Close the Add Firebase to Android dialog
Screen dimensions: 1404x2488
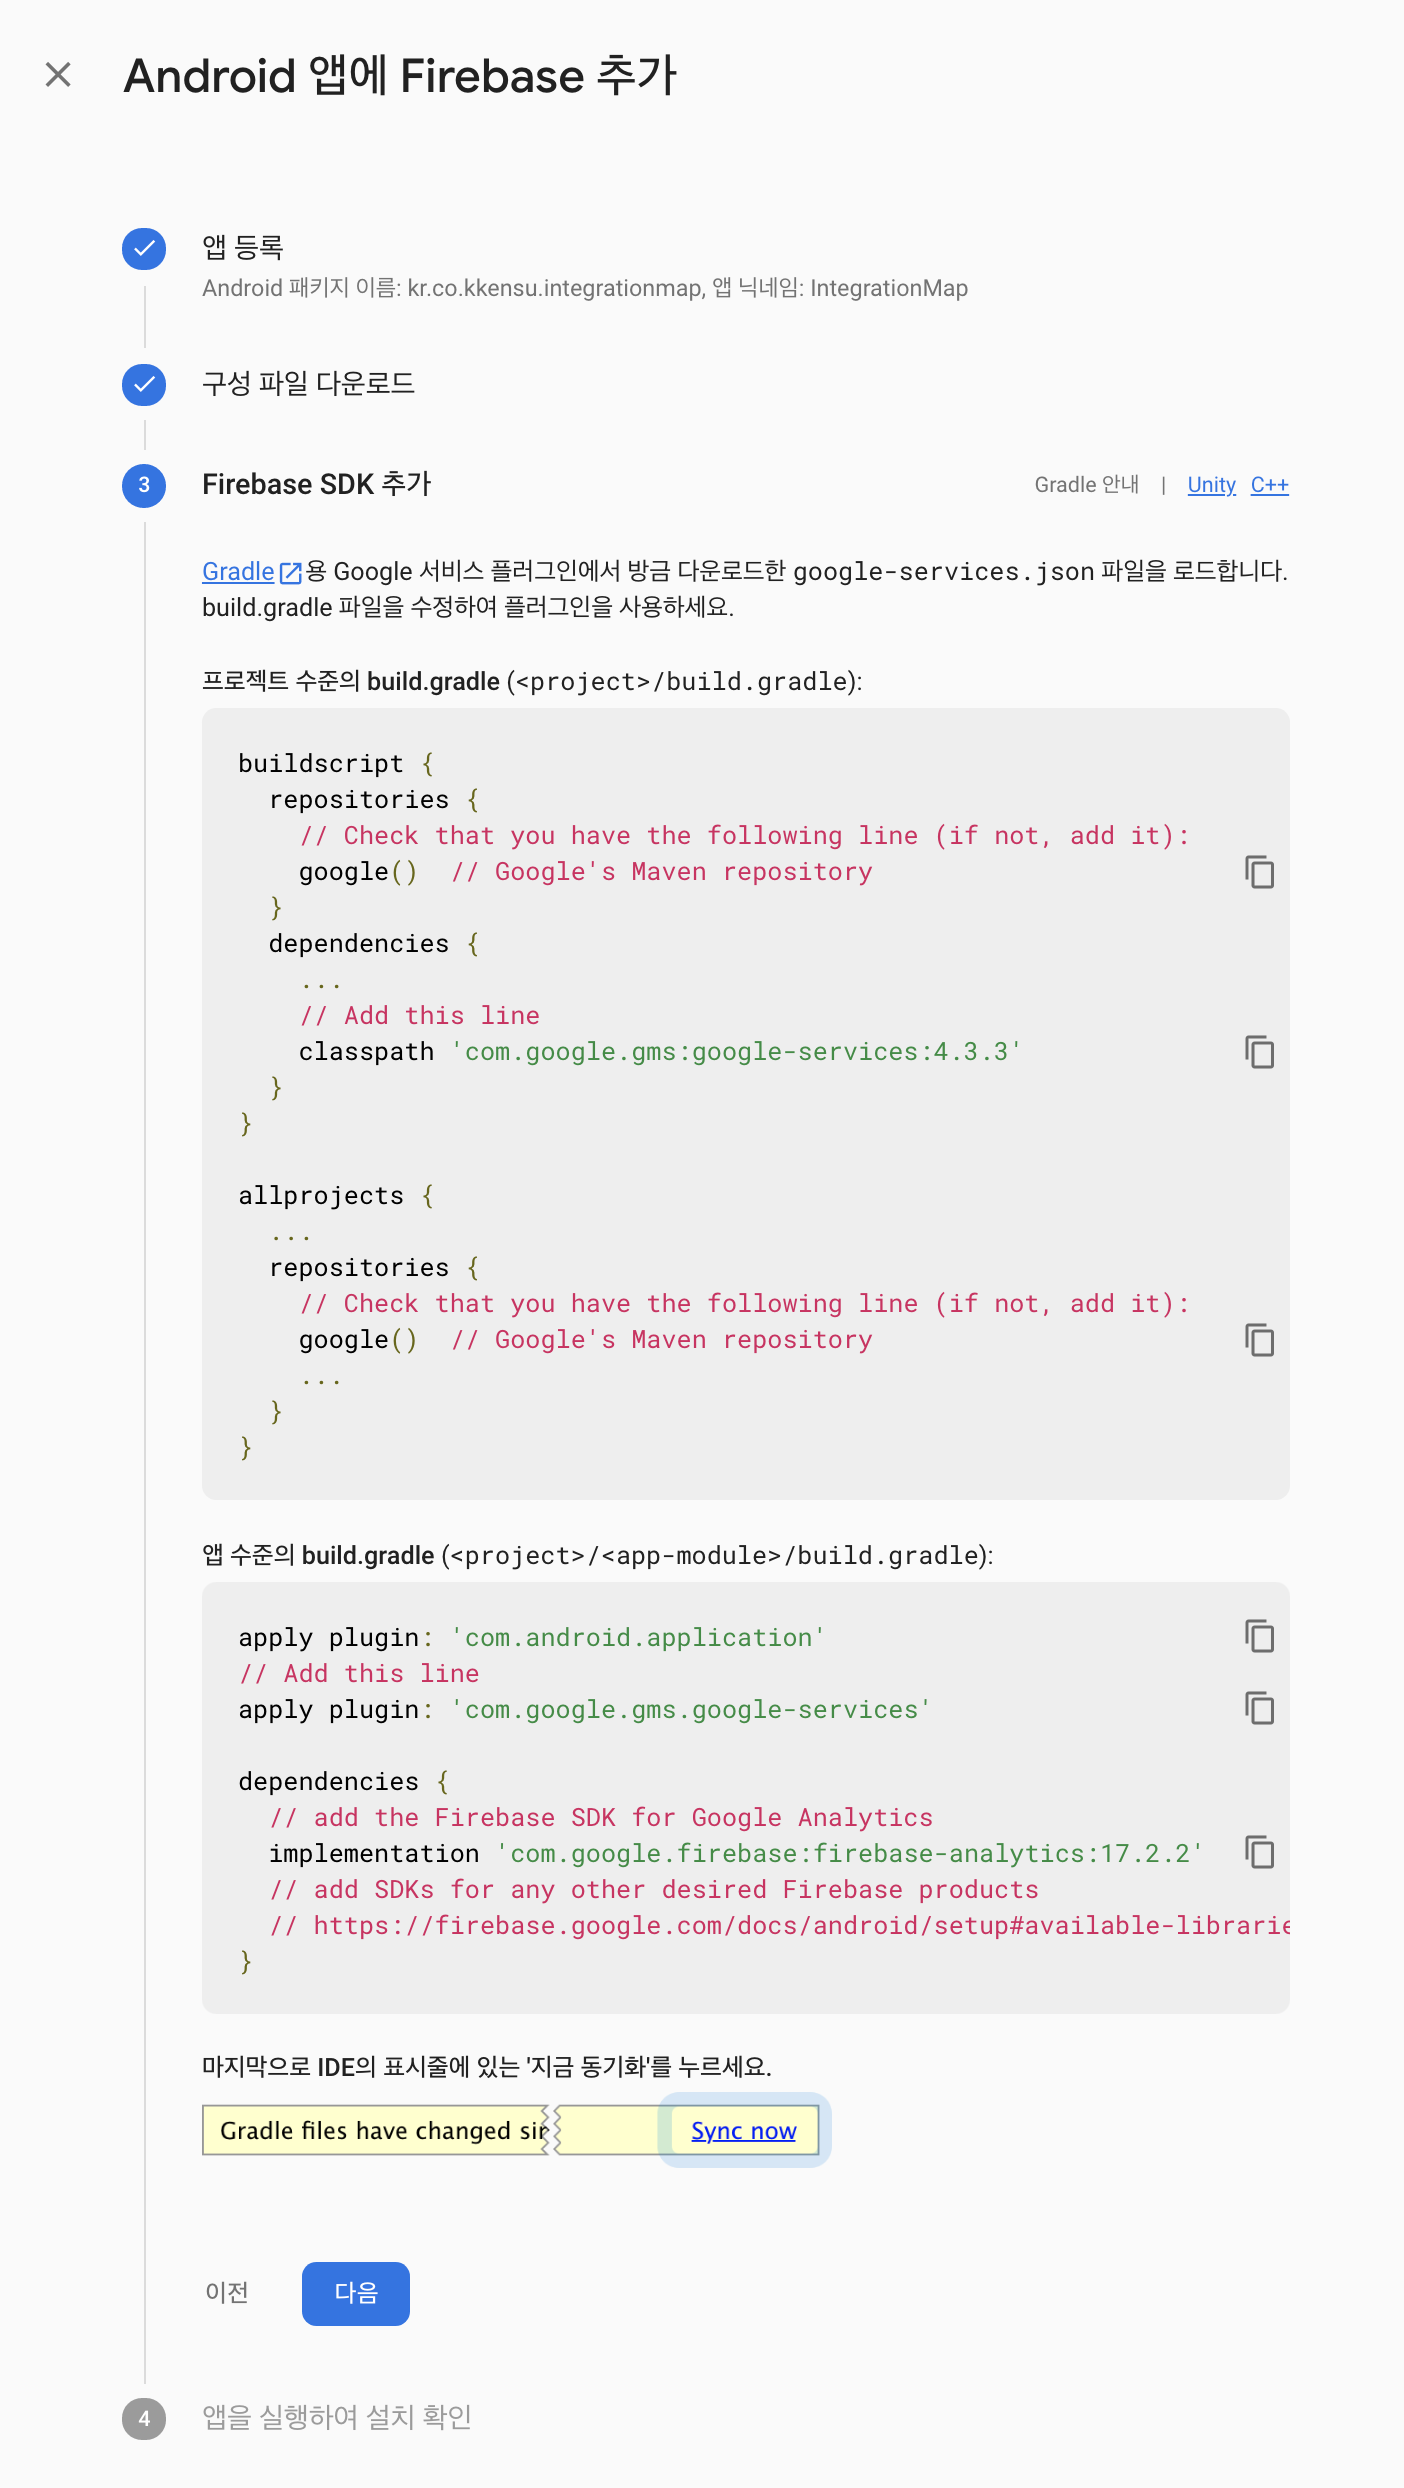pyautogui.click(x=58, y=75)
